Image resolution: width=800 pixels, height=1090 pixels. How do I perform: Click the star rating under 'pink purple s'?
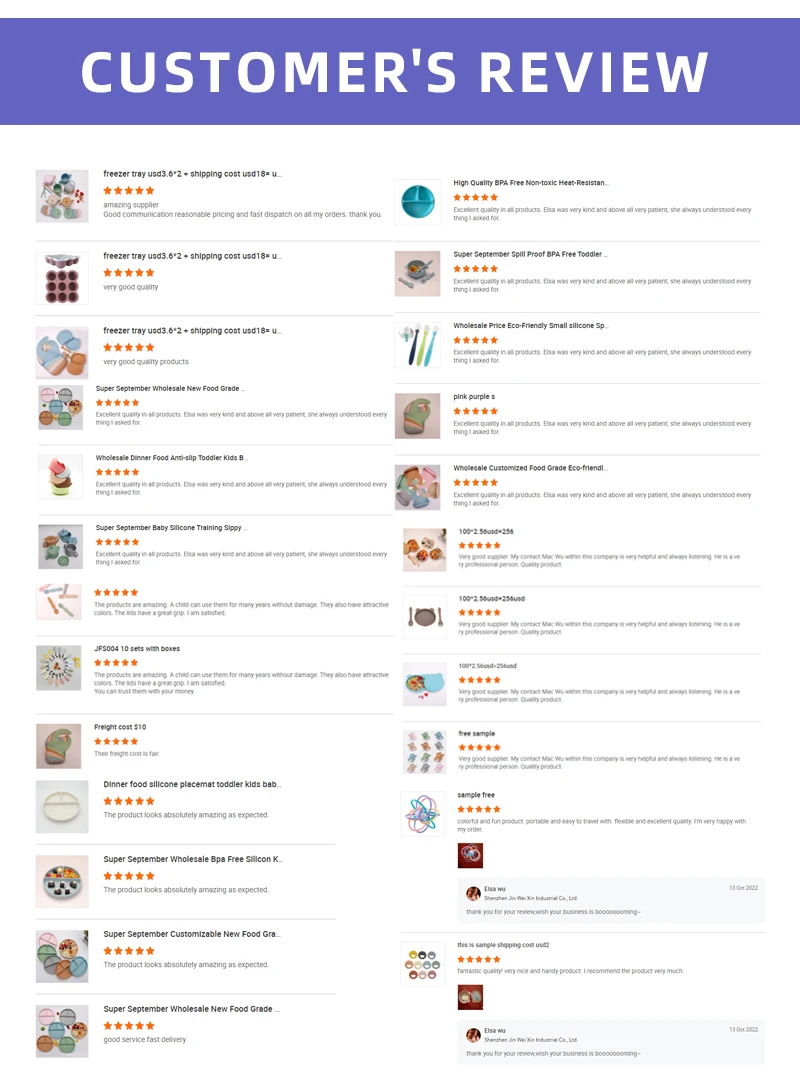pyautogui.click(x=476, y=412)
